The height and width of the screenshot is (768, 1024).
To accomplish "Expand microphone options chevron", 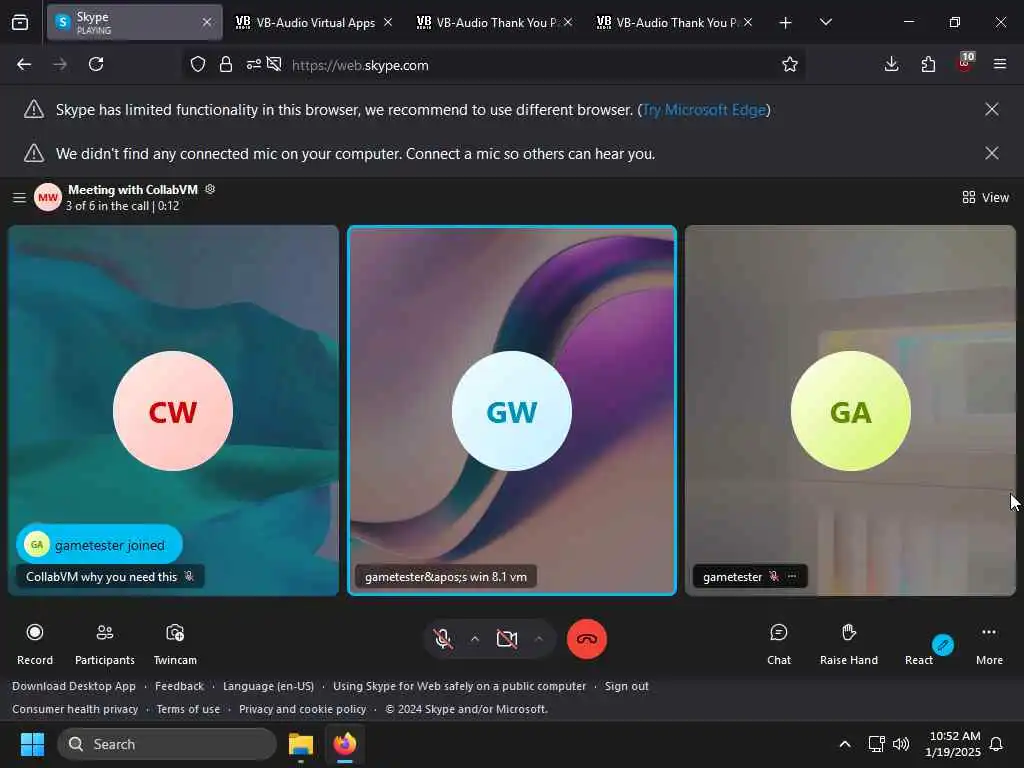I will (x=475, y=639).
